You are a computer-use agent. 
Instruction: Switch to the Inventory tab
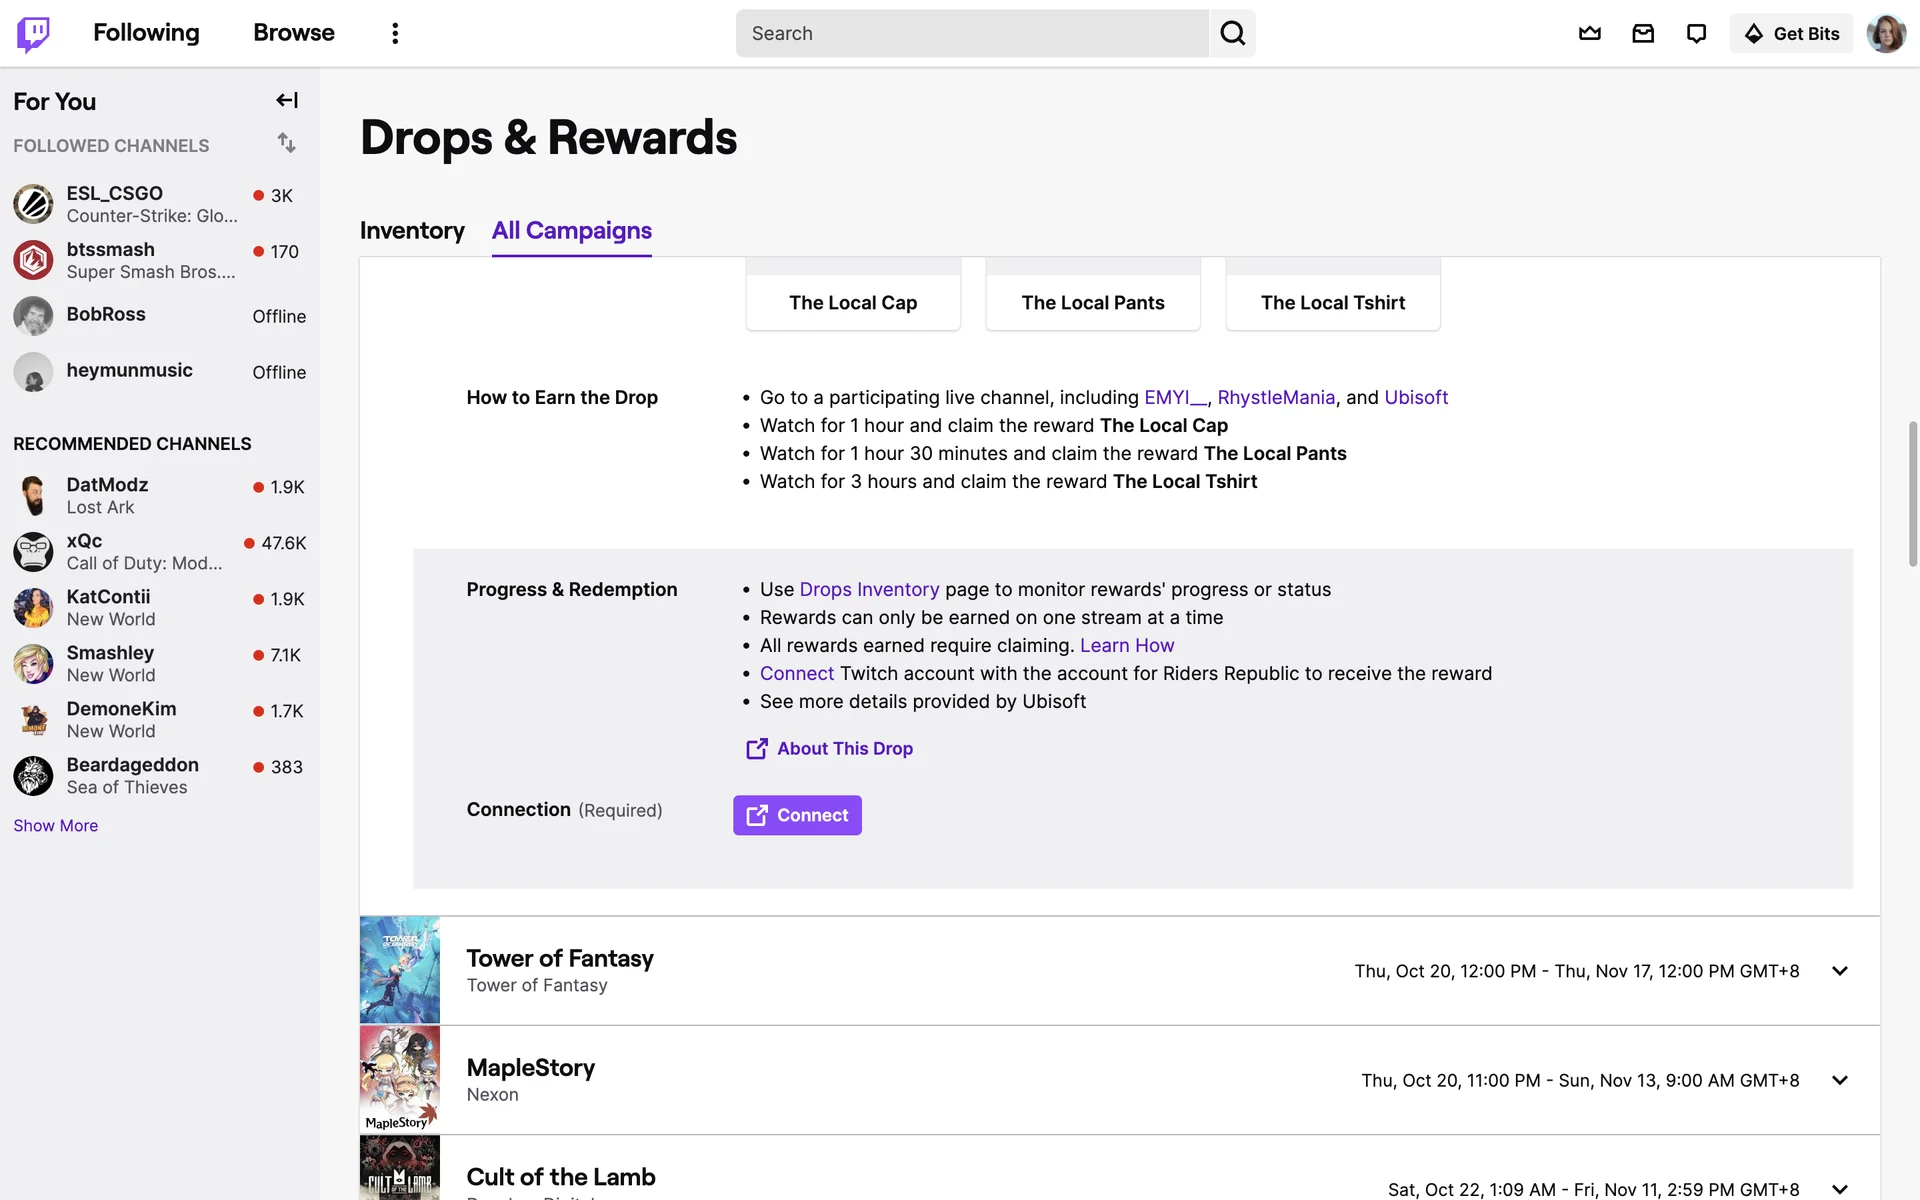point(412,231)
